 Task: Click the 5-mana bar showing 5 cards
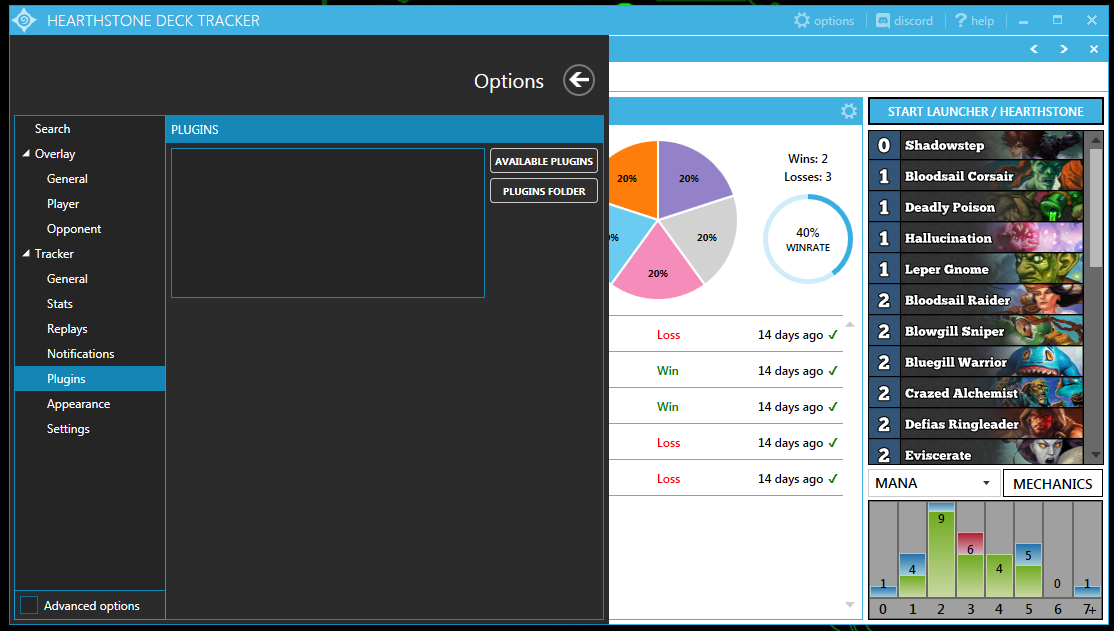tap(1028, 570)
